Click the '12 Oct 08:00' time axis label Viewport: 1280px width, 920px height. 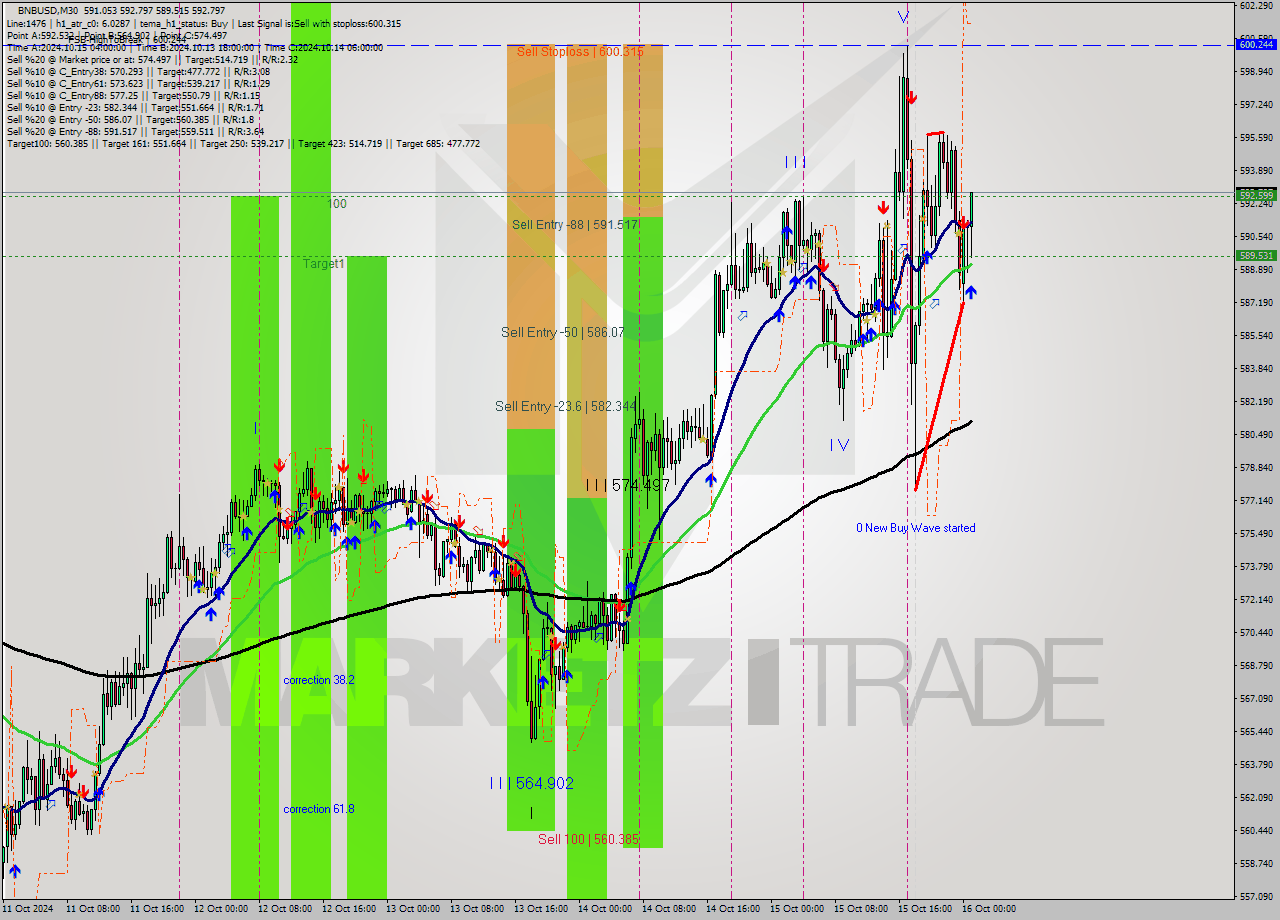pos(284,909)
